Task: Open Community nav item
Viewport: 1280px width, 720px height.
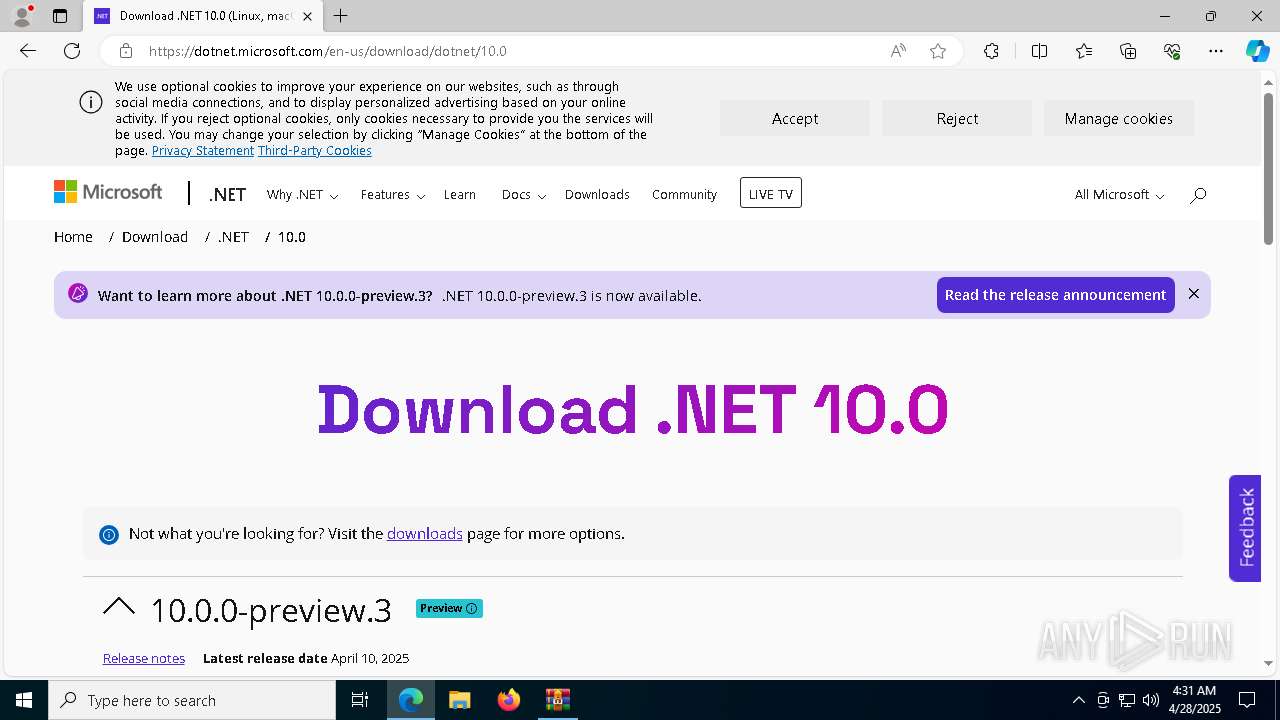Action: (x=684, y=195)
